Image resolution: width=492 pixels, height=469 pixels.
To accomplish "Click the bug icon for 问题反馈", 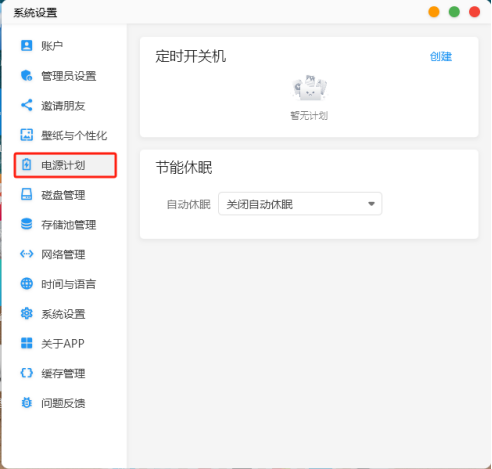I will coord(27,403).
